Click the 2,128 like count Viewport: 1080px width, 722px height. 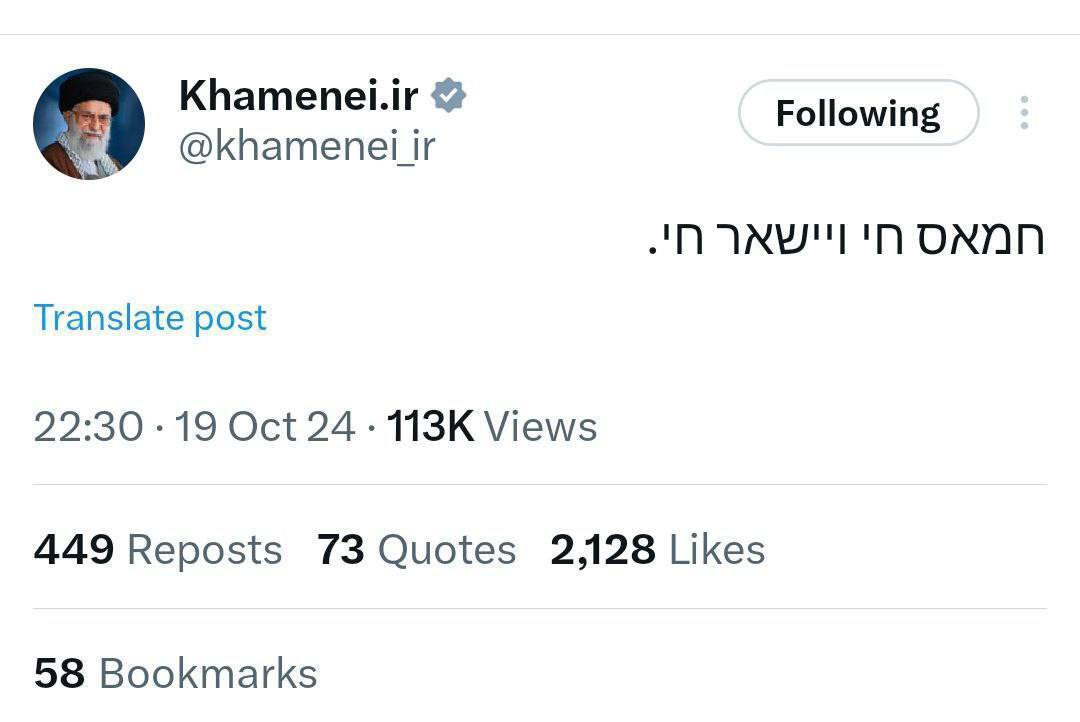click(603, 550)
